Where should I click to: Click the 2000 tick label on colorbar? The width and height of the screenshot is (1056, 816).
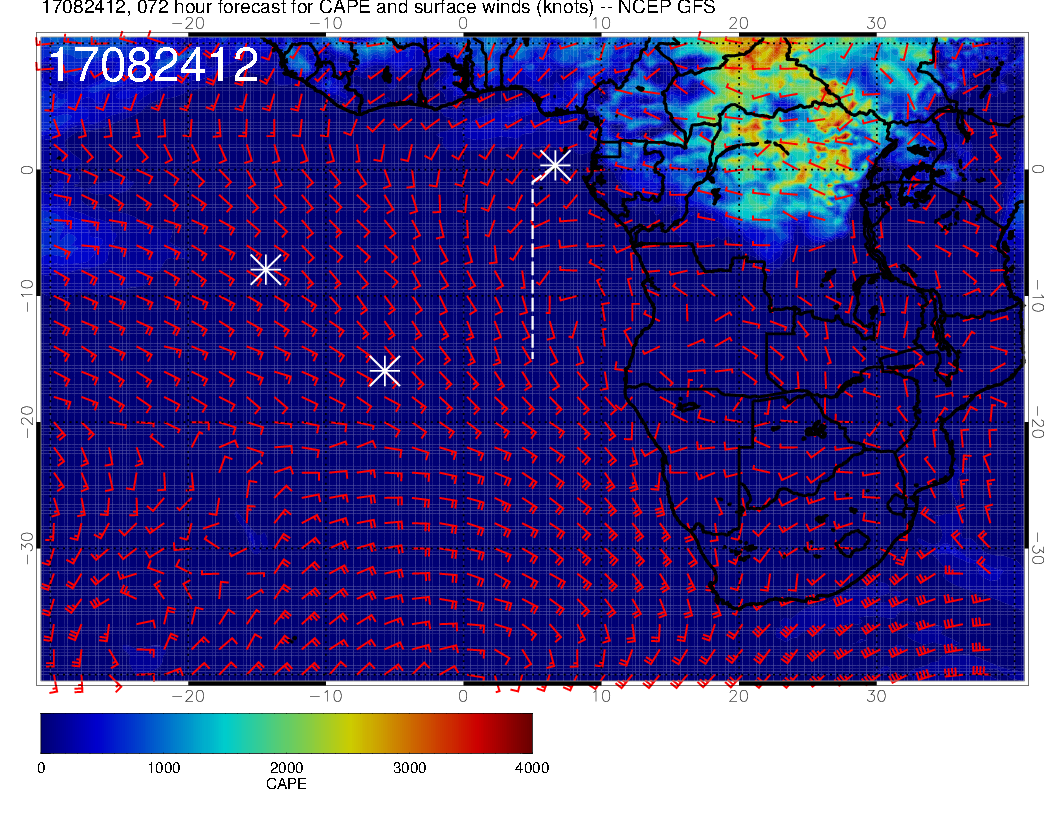(286, 768)
